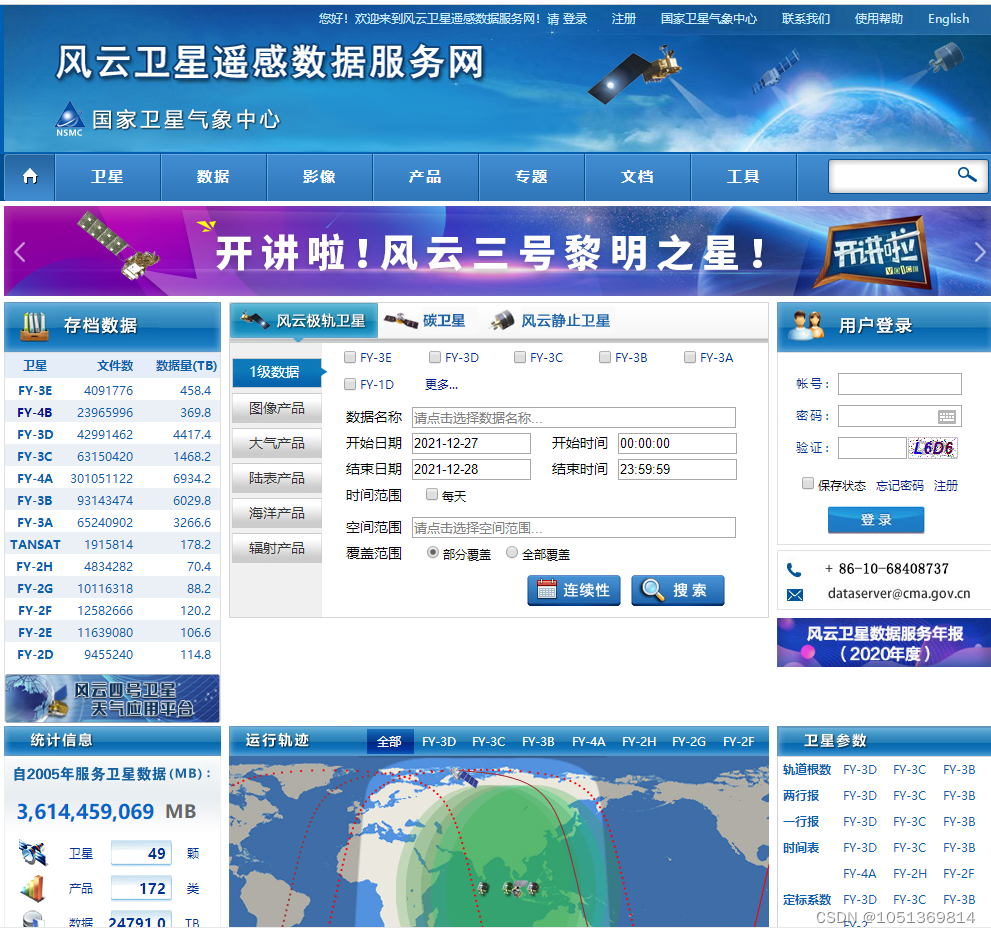Select the 图像产品 category tab

[277, 408]
